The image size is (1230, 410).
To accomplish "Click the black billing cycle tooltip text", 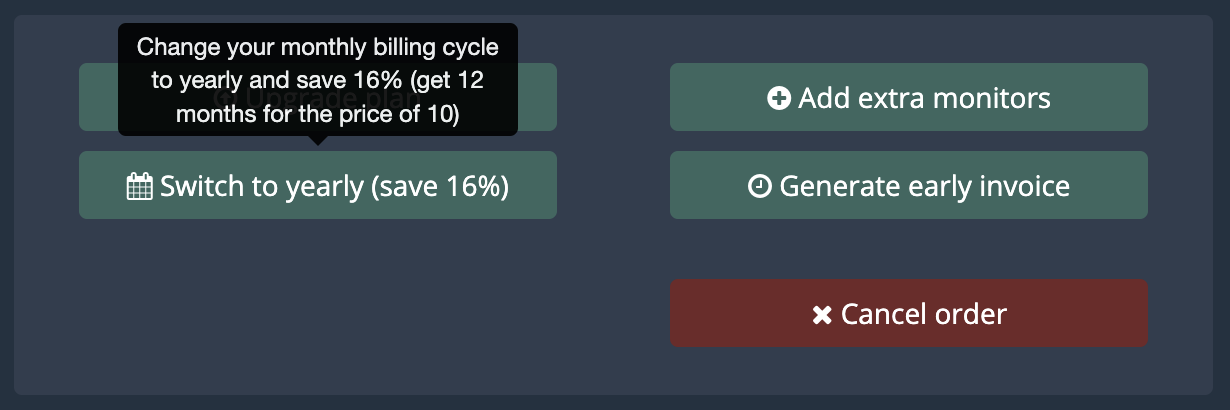I will pos(318,80).
